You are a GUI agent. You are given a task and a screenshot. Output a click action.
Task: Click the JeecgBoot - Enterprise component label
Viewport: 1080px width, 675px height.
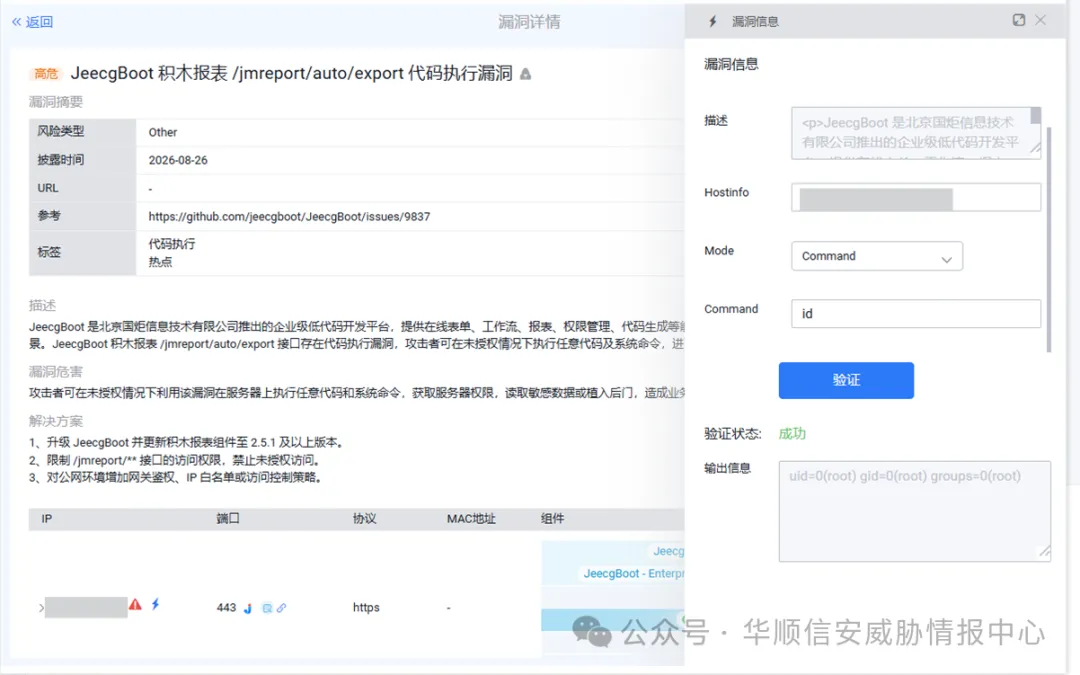click(x=634, y=574)
